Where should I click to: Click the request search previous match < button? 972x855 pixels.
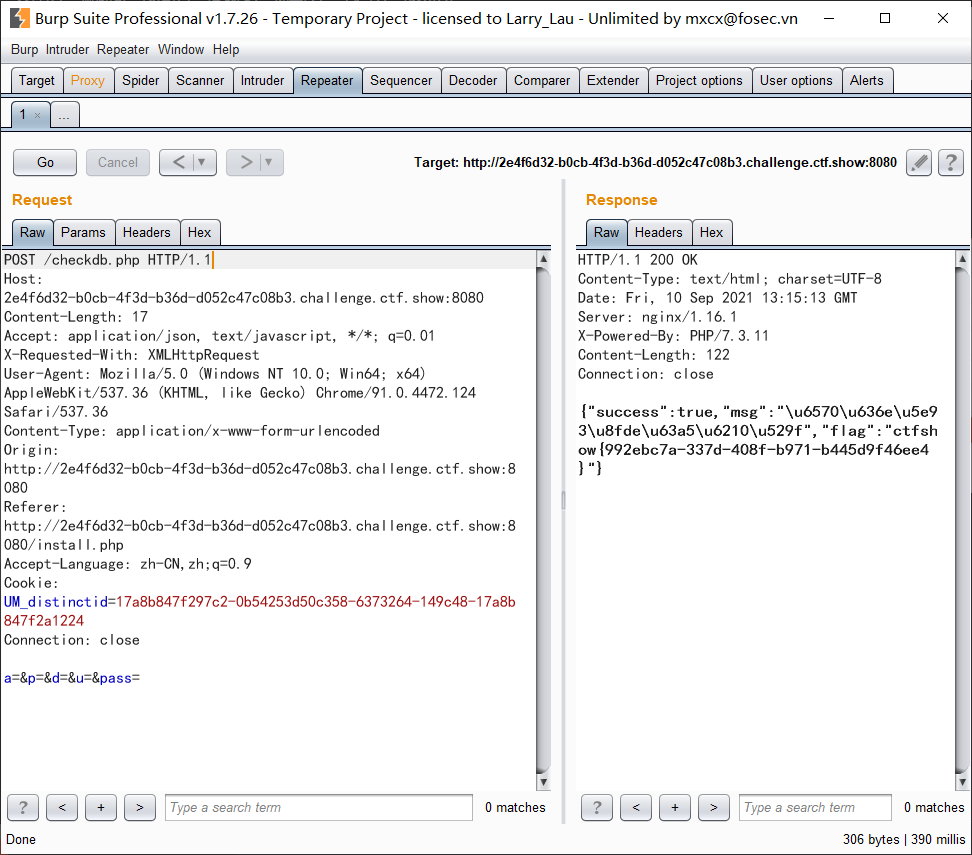[x=62, y=807]
